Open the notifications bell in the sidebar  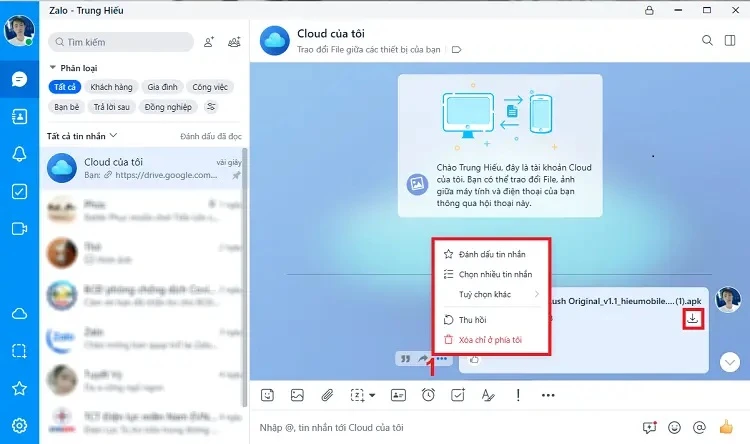pos(18,154)
